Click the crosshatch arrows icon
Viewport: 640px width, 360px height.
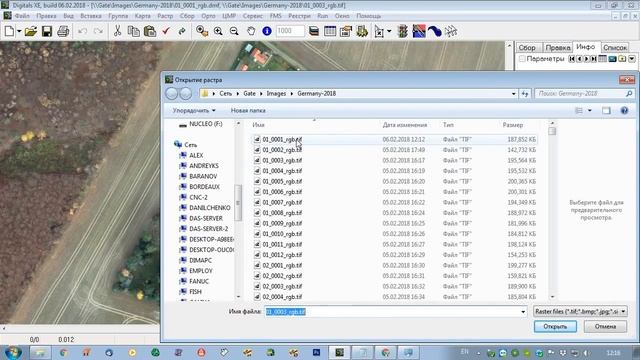(x=451, y=31)
